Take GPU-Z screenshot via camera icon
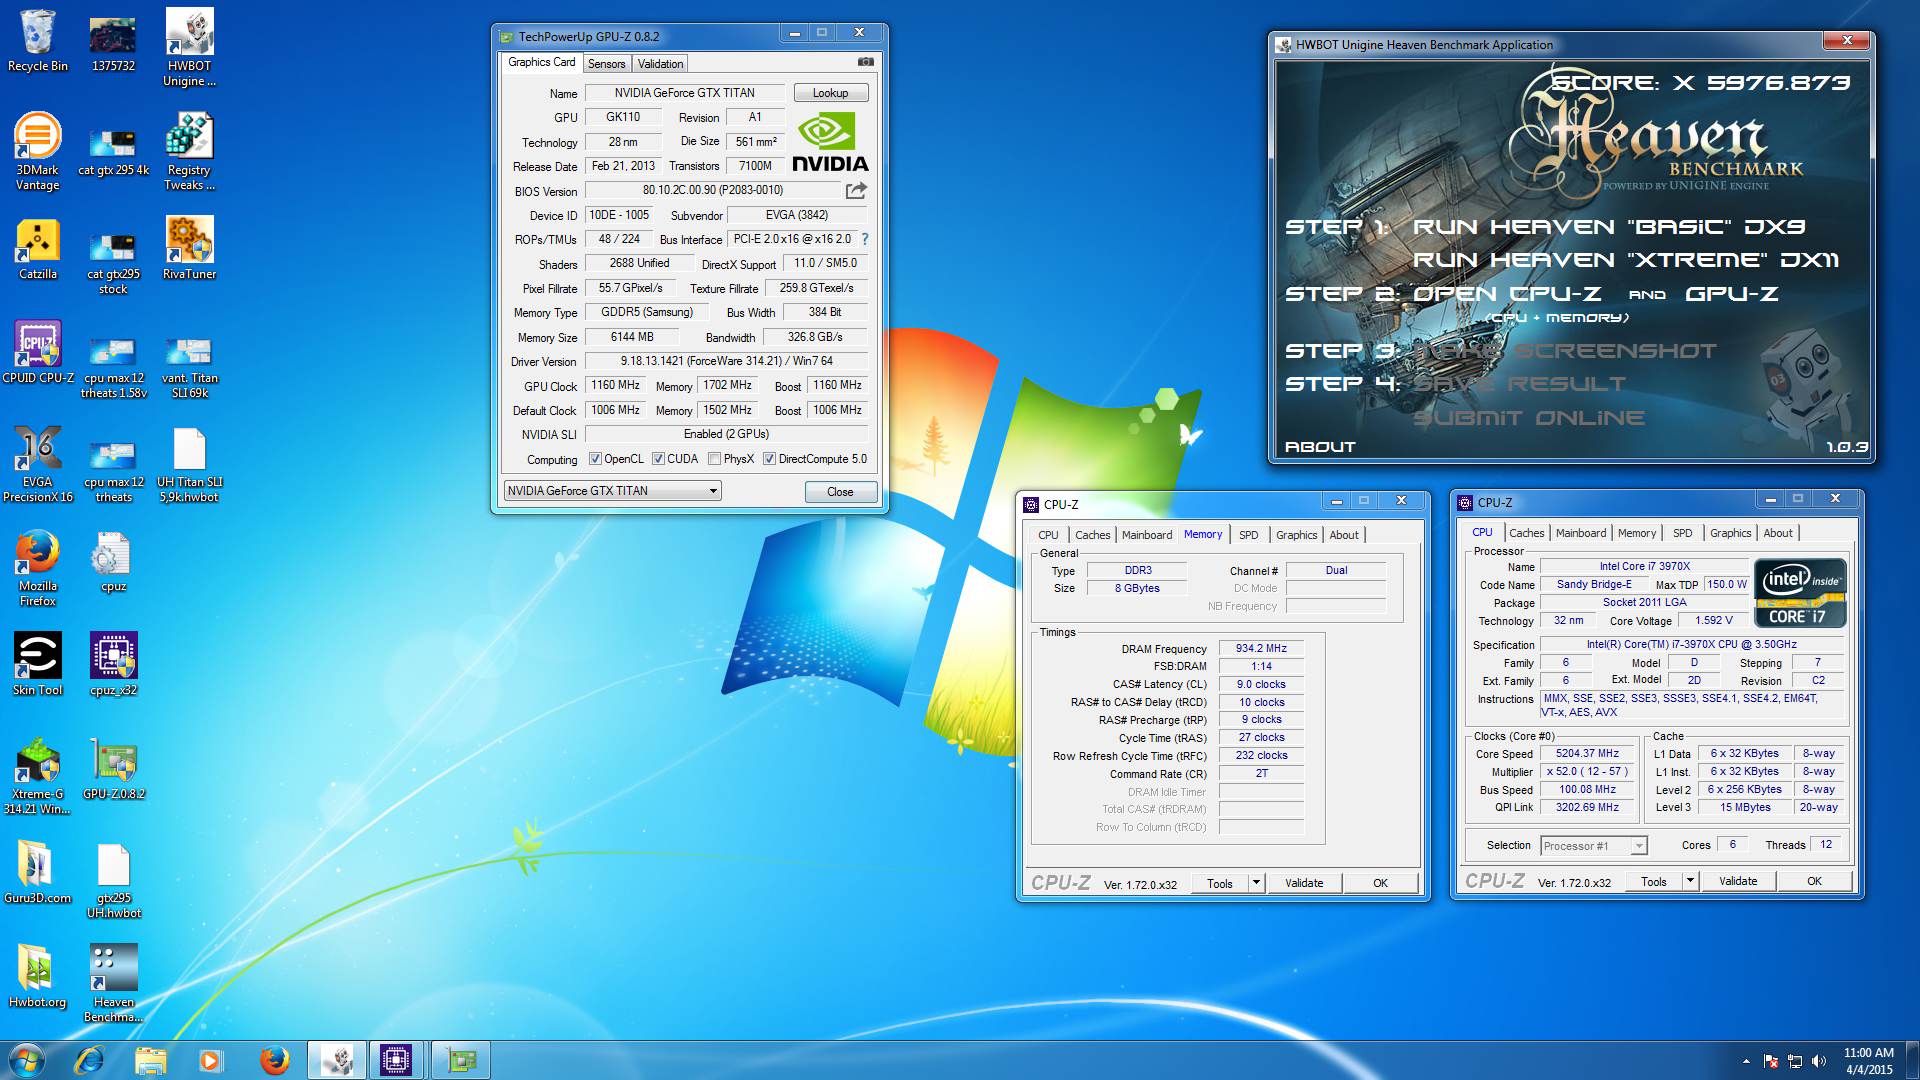This screenshot has width=1920, height=1080. (865, 62)
